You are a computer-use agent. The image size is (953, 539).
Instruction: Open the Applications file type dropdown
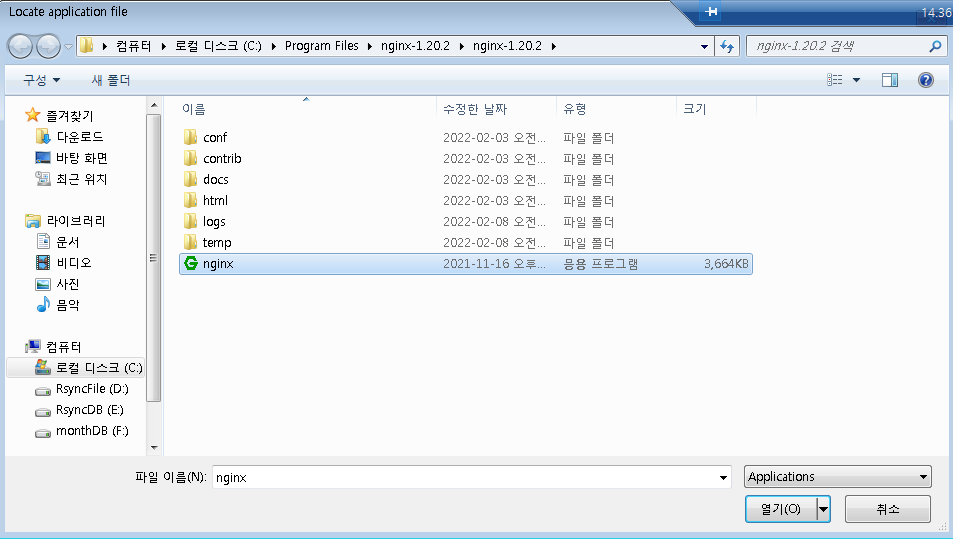[x=838, y=476]
